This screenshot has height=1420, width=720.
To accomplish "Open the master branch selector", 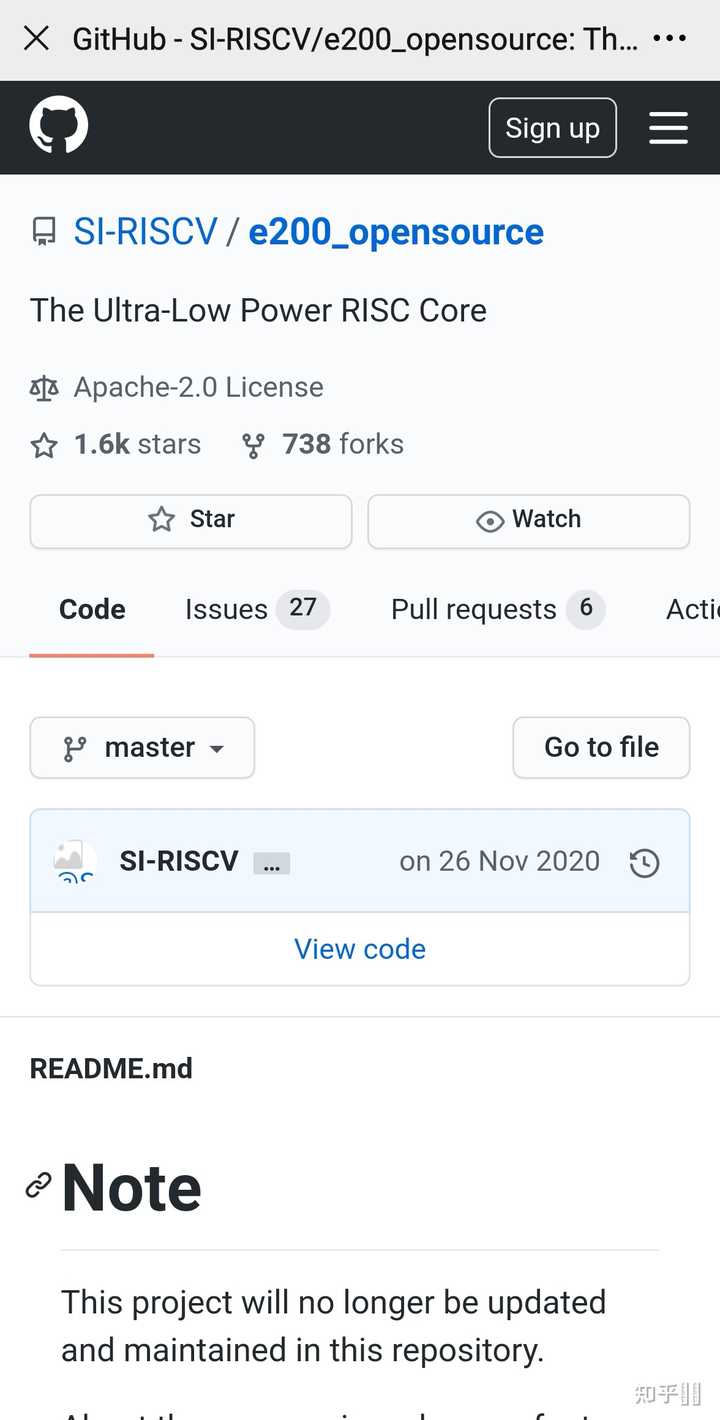I will [x=142, y=747].
